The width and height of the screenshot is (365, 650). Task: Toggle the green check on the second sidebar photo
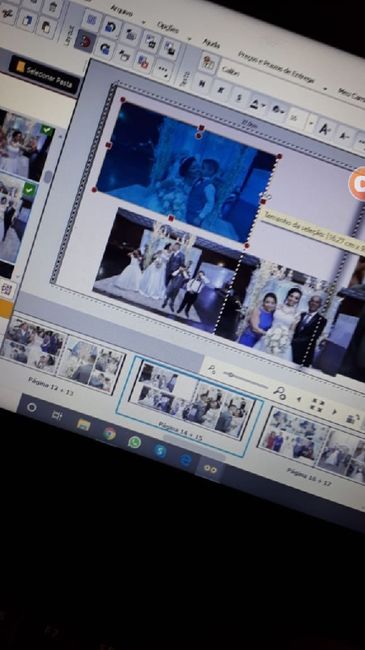(x=30, y=189)
